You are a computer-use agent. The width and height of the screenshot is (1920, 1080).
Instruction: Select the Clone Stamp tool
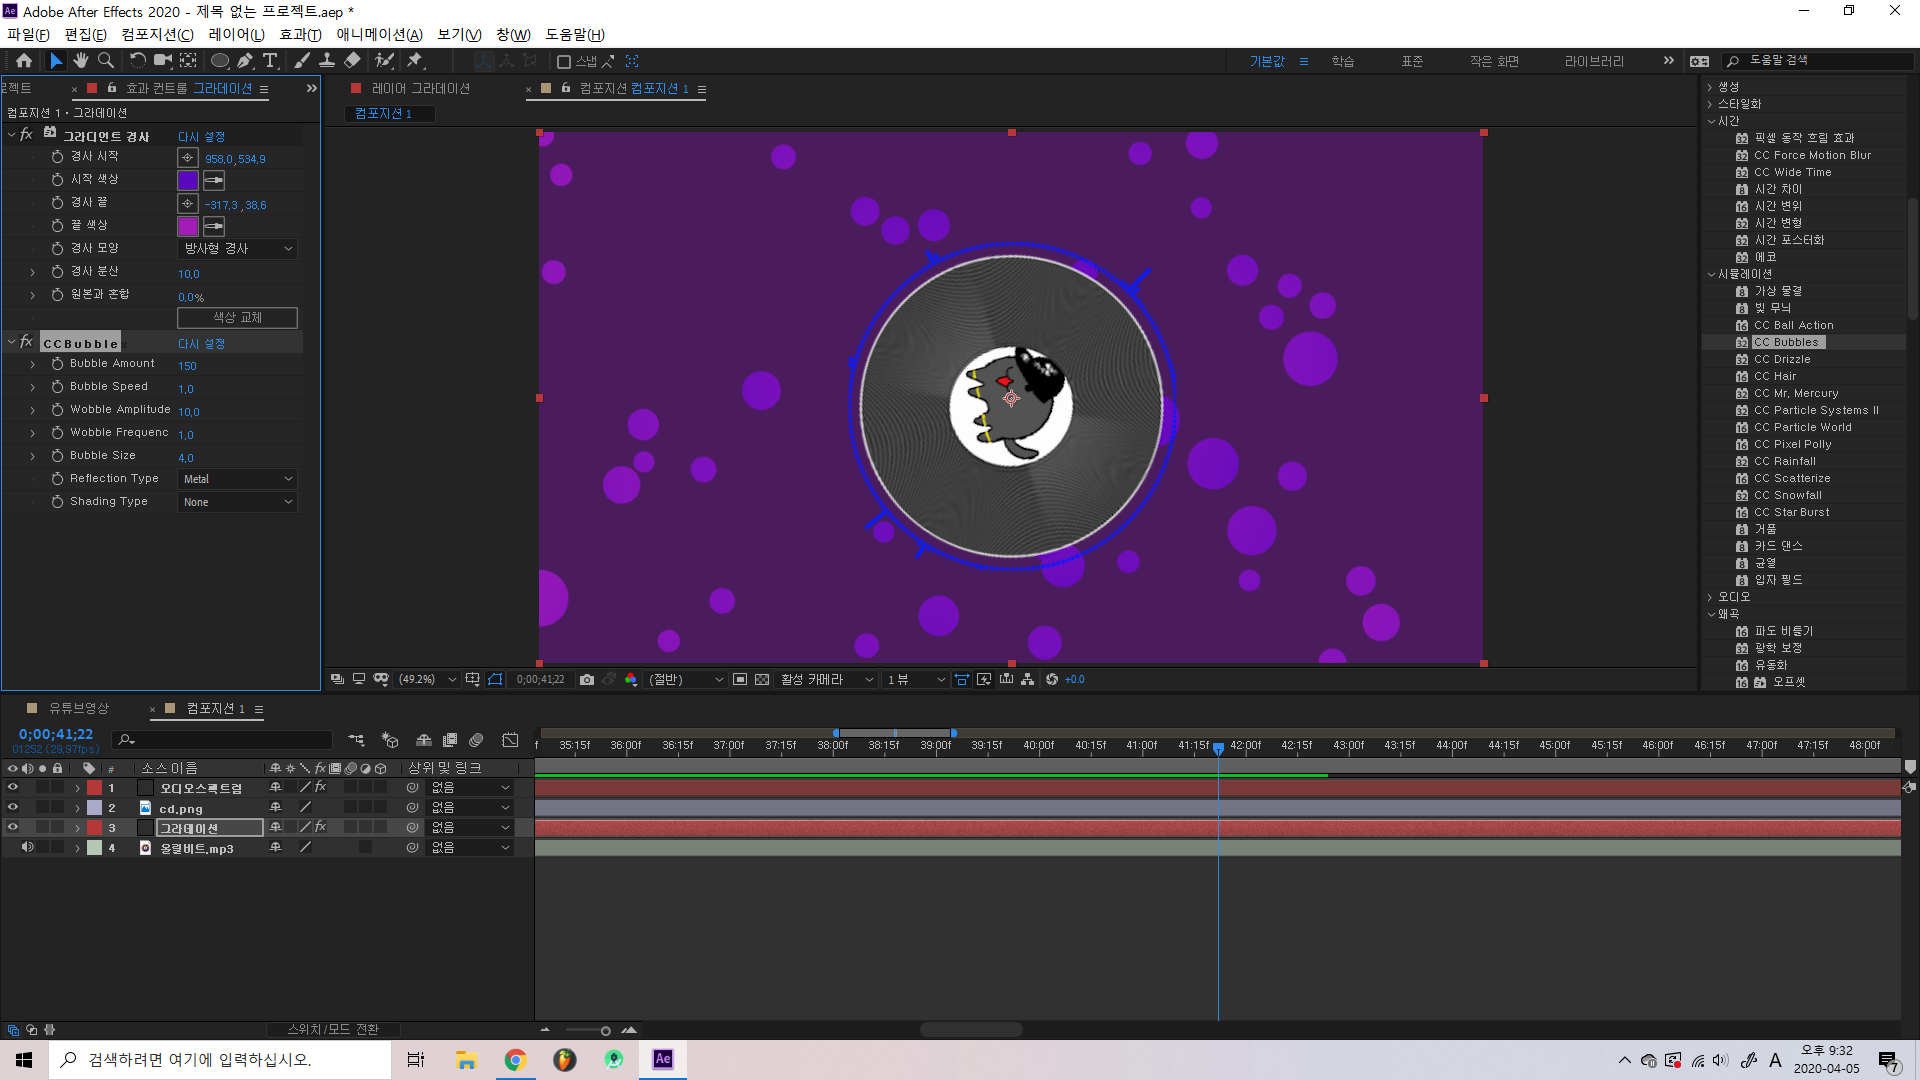(x=327, y=61)
